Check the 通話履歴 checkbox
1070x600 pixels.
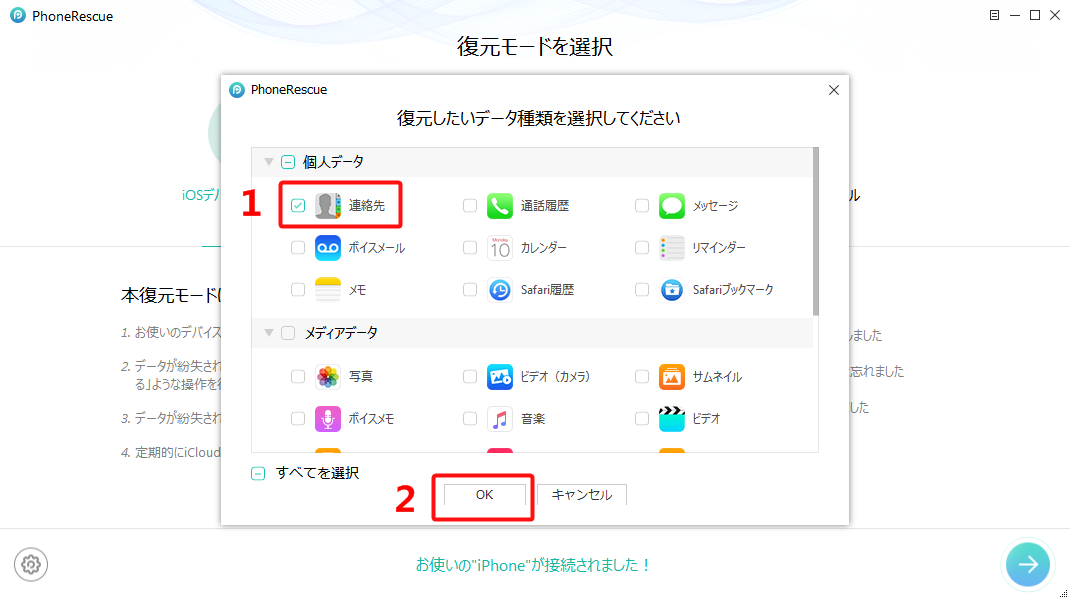[x=469, y=205]
